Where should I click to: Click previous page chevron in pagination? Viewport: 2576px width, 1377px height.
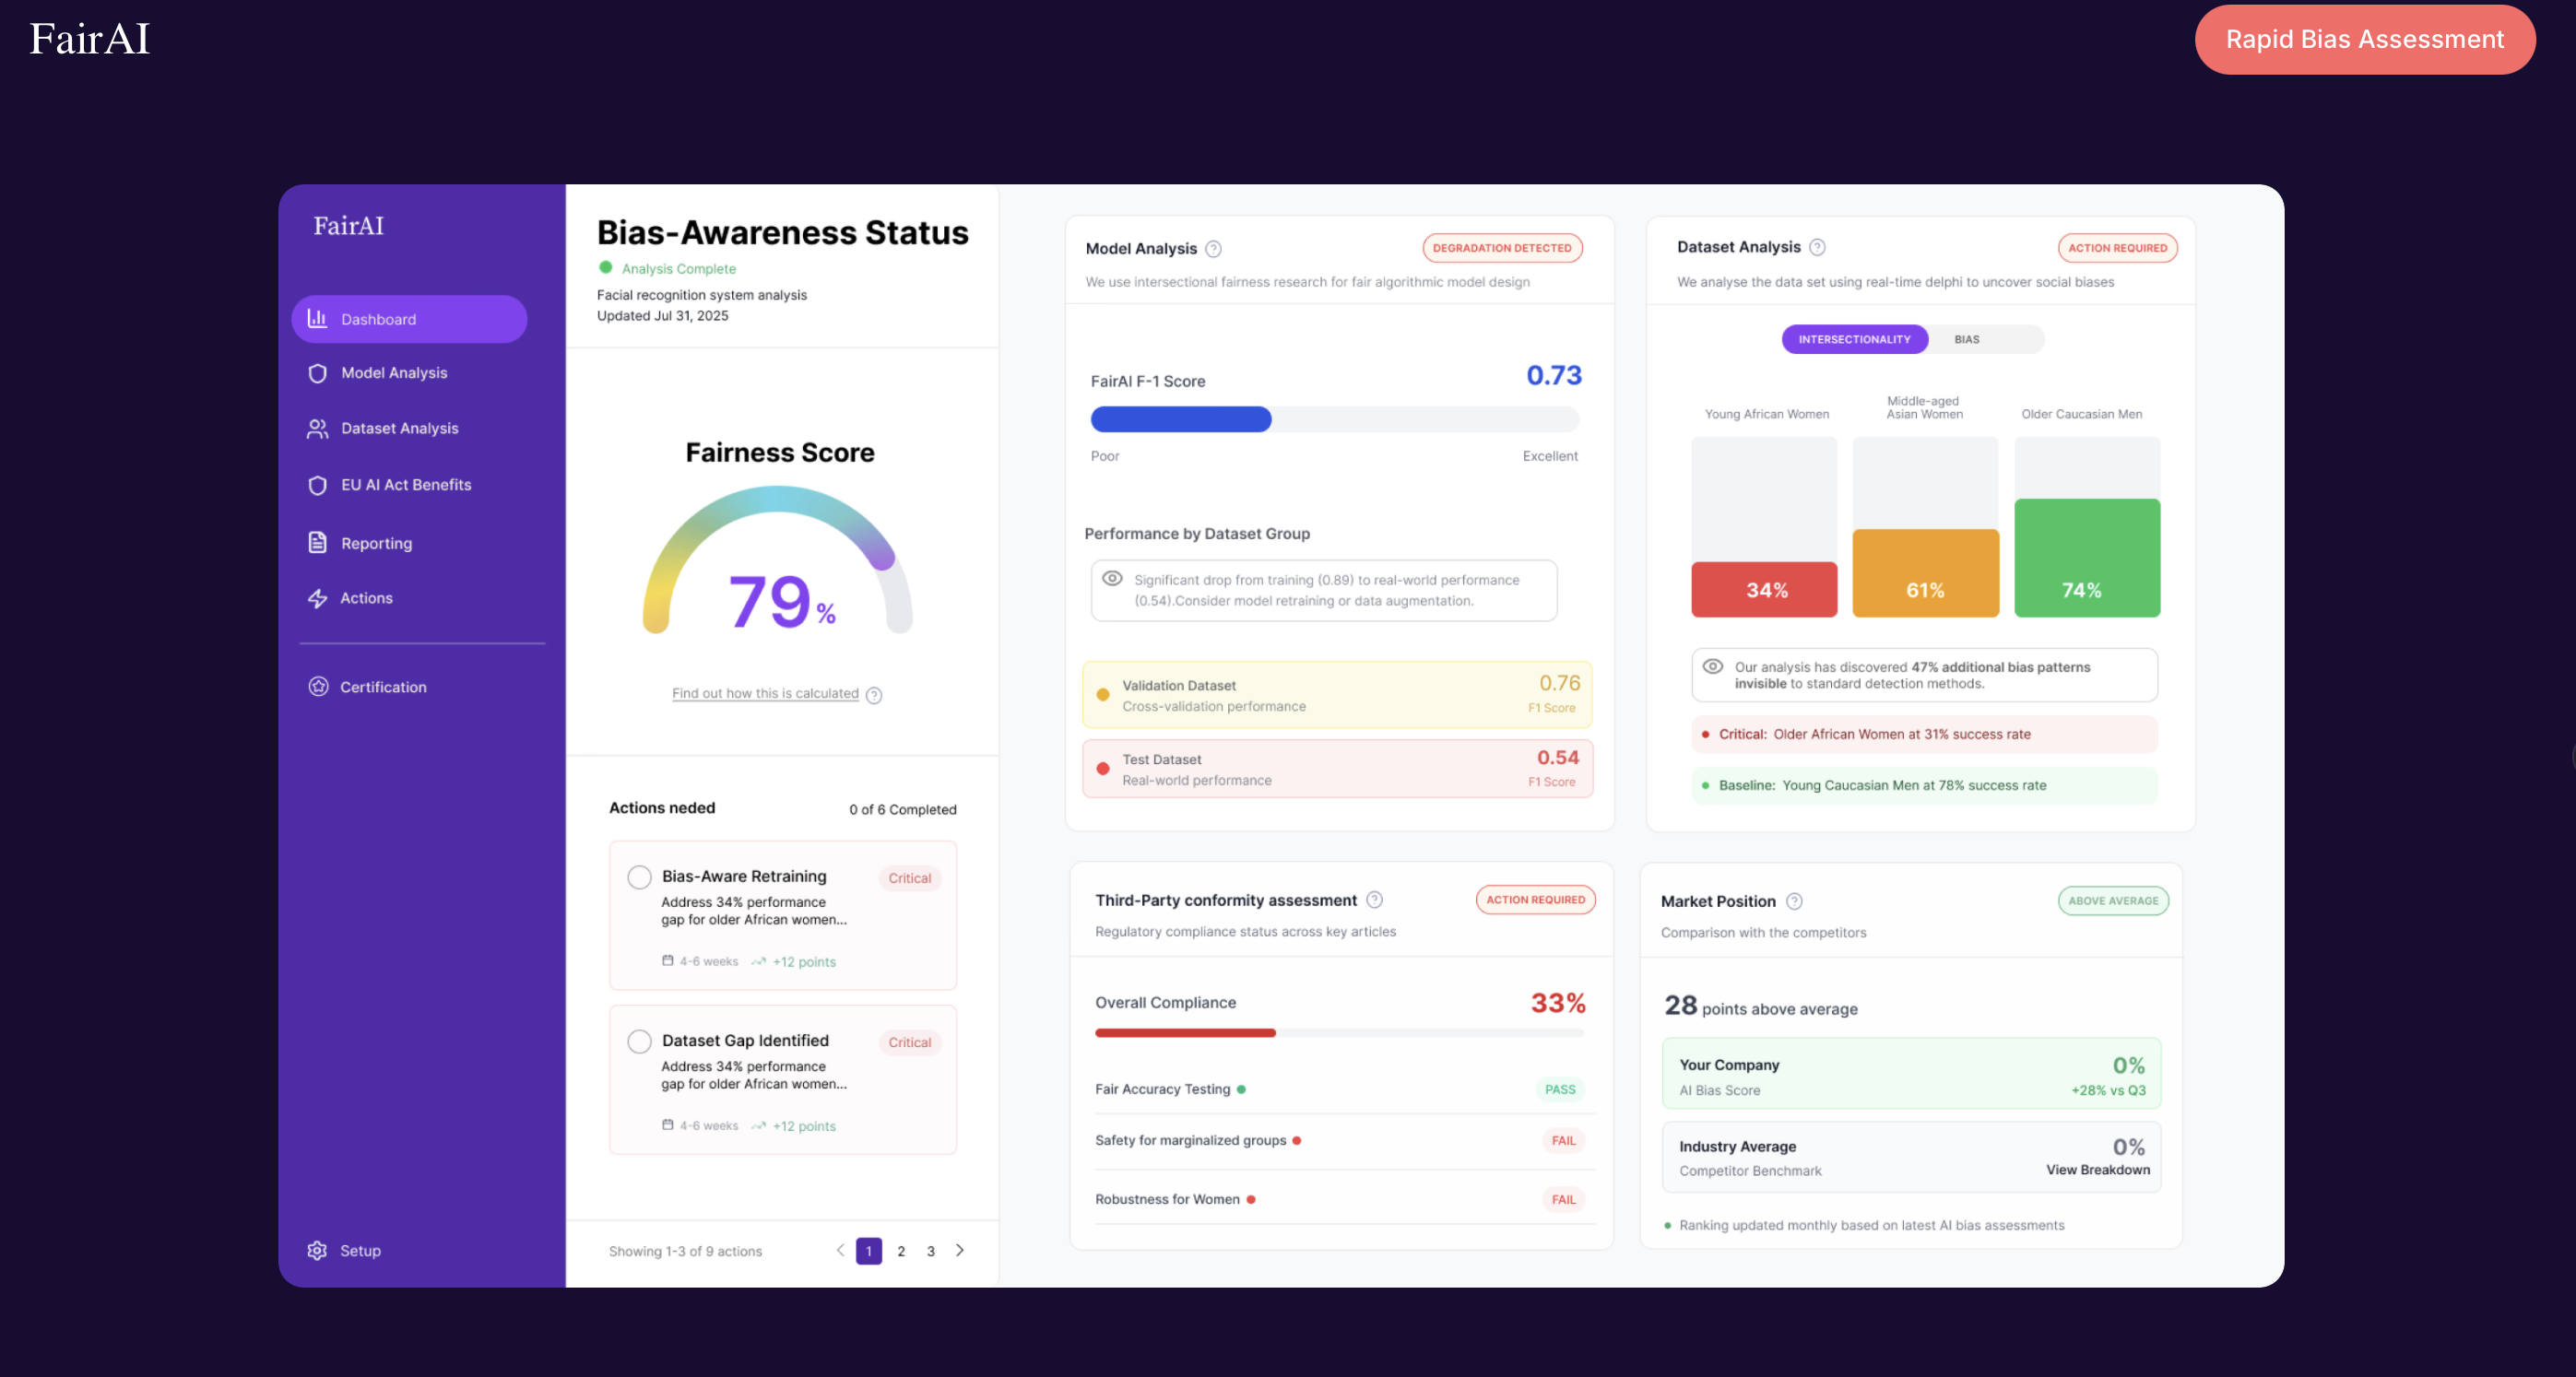coord(840,1251)
